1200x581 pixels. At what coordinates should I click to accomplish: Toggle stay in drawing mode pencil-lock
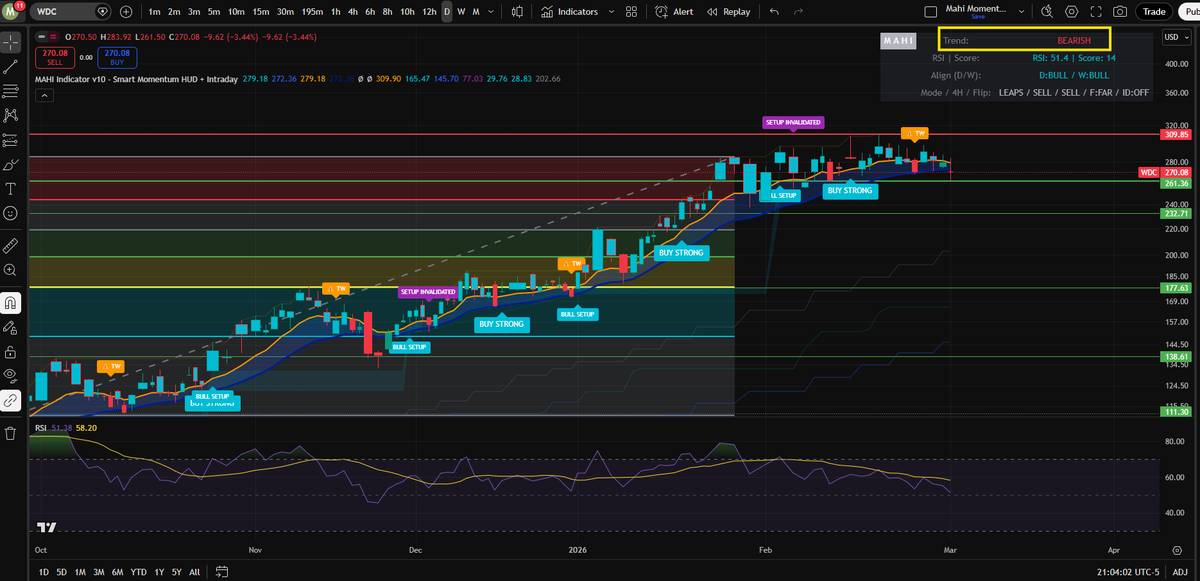[x=10, y=327]
